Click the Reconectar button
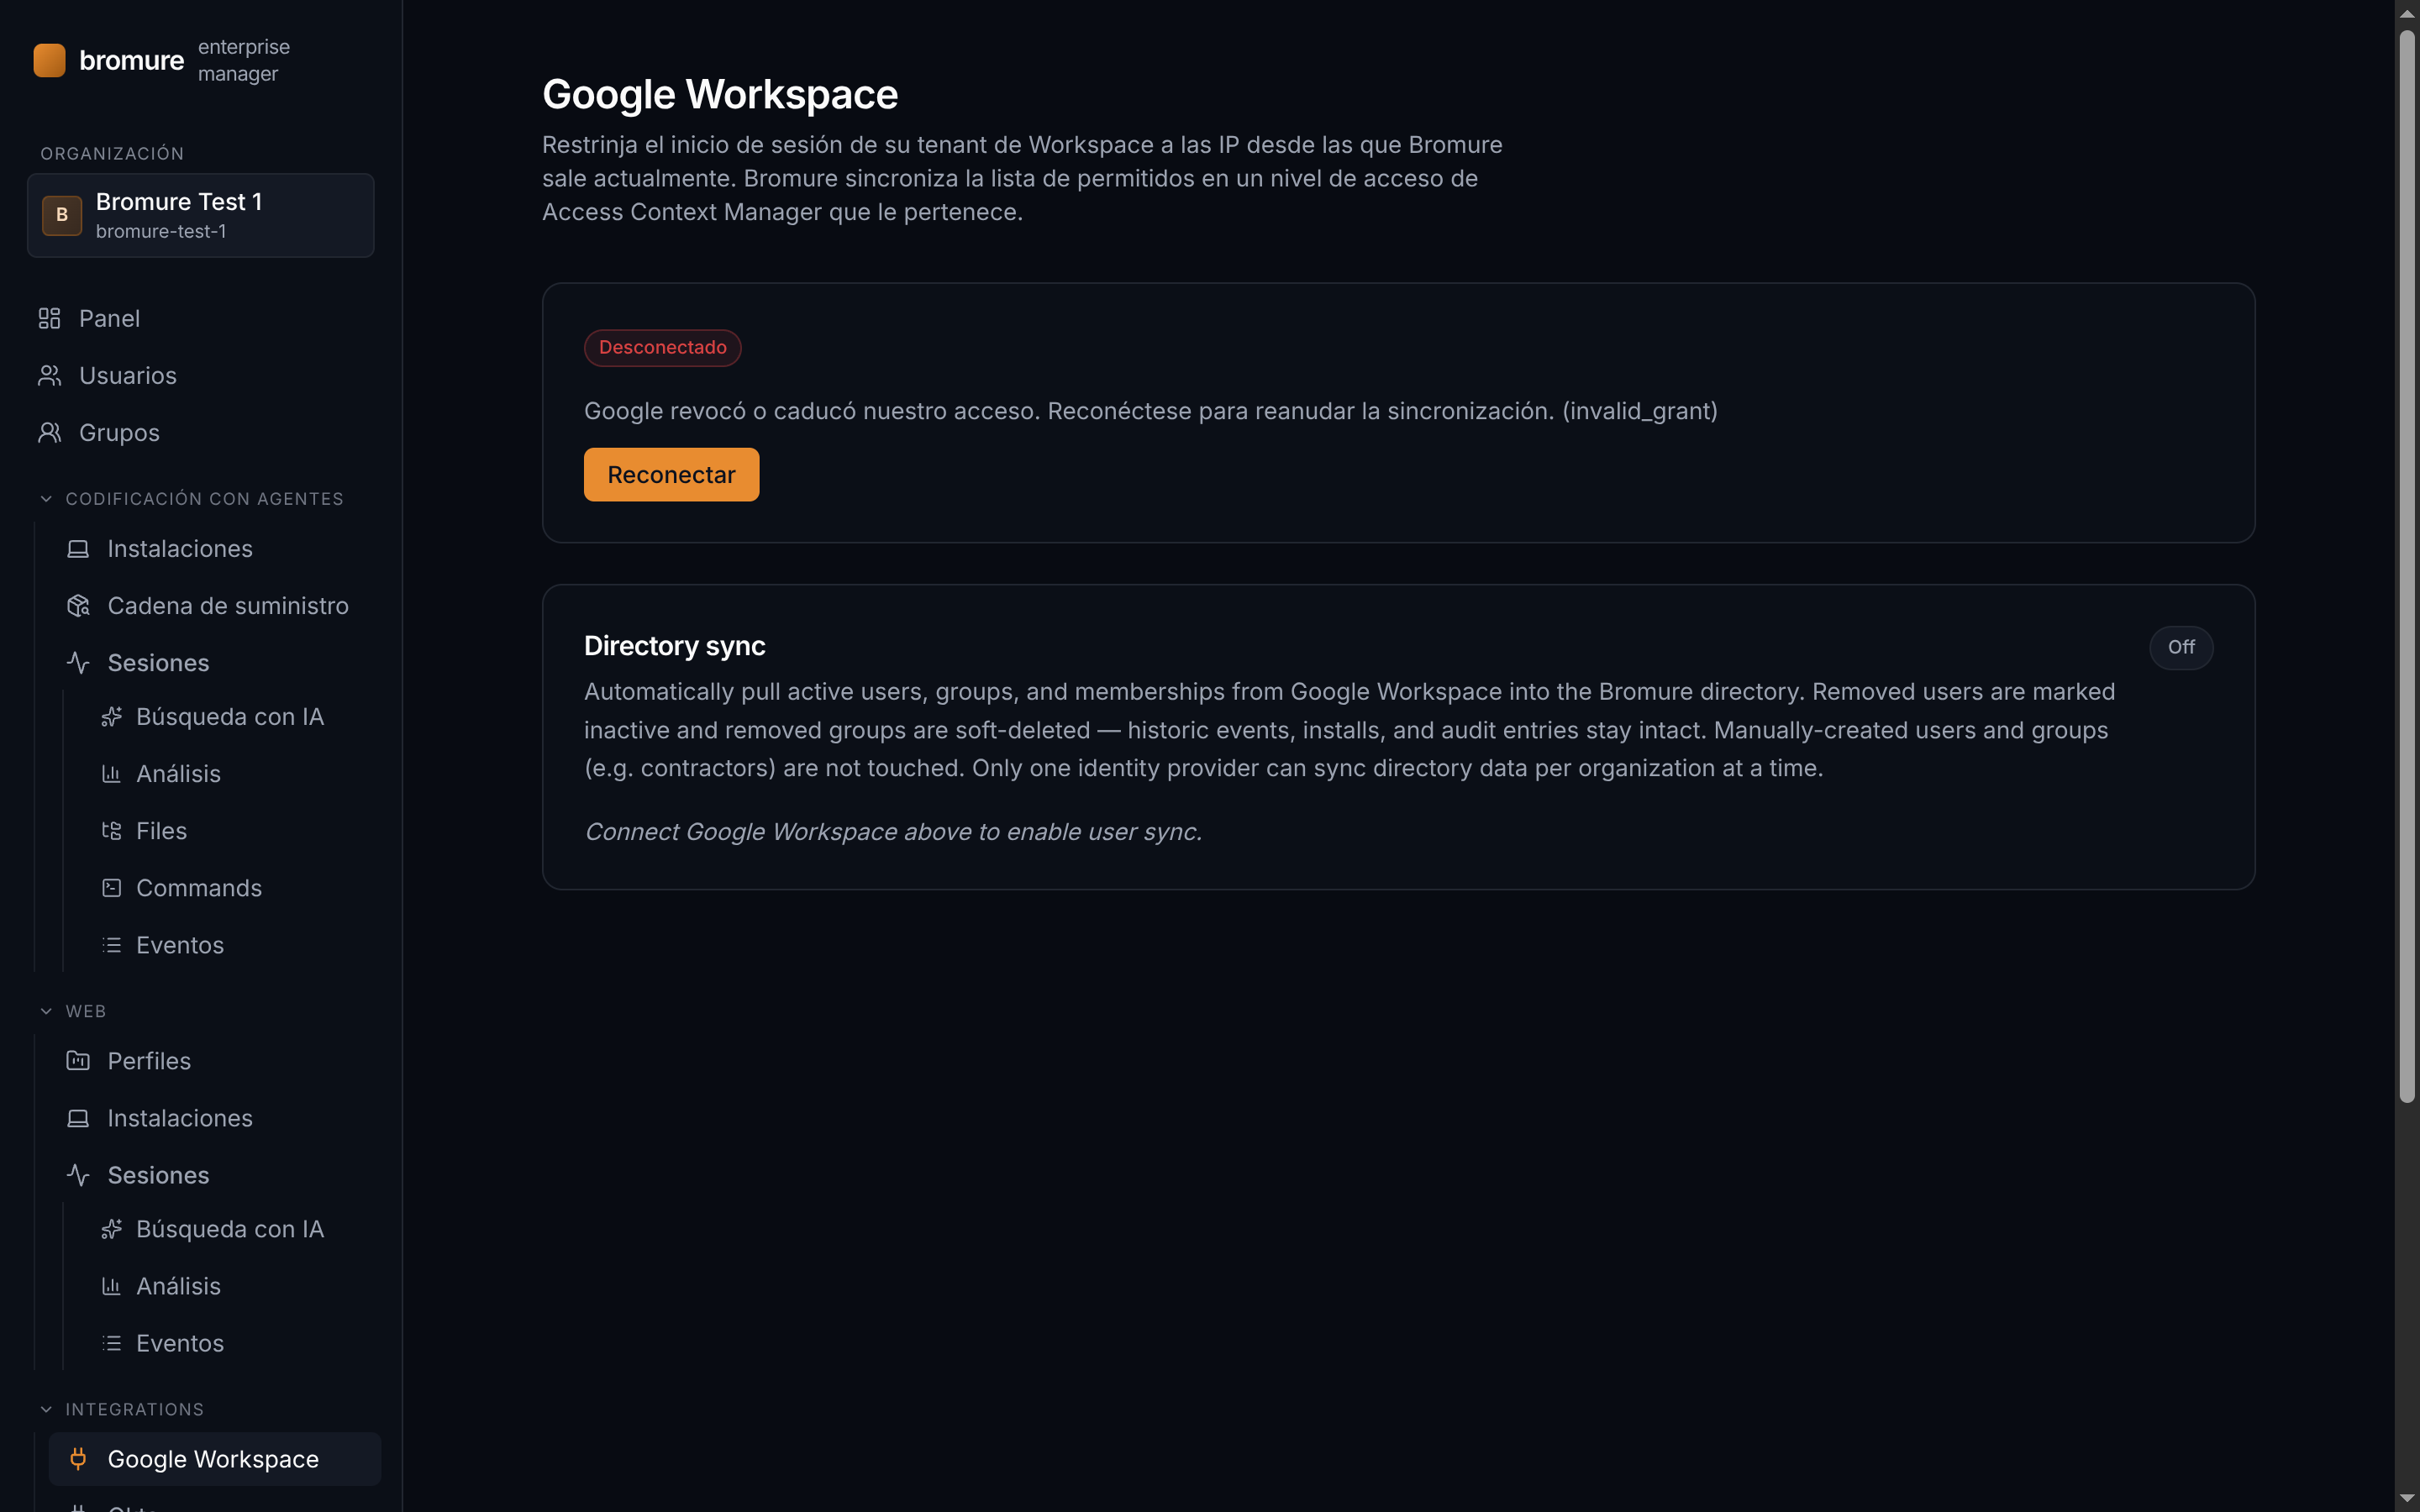The image size is (2420, 1512). 671,475
